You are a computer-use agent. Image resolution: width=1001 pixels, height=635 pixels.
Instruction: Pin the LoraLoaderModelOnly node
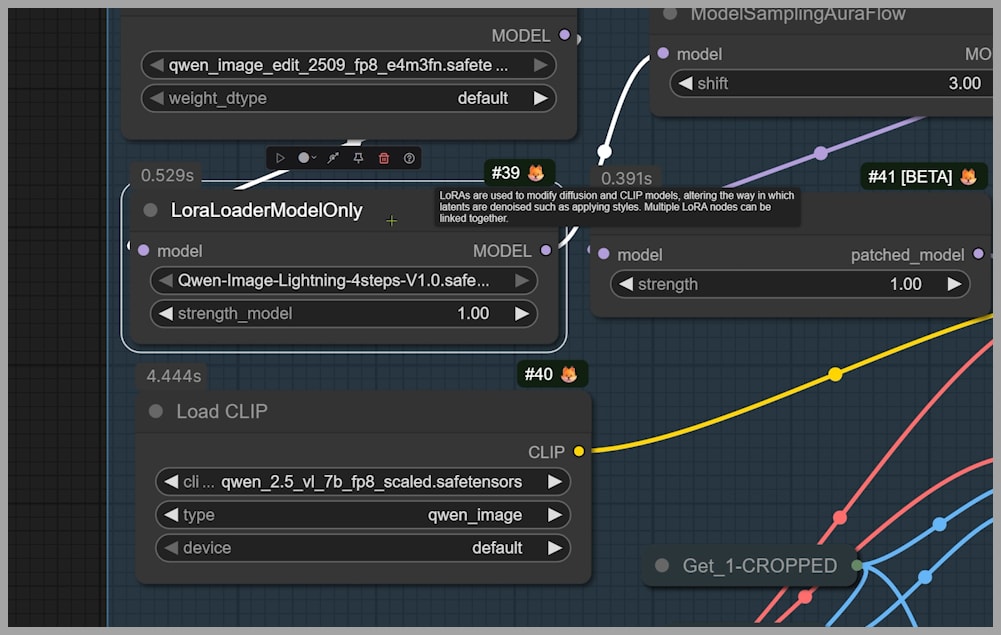[x=358, y=158]
